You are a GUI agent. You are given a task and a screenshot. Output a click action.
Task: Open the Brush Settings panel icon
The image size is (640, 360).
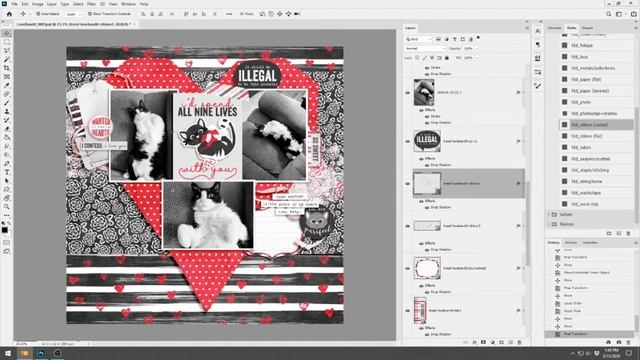tap(538, 86)
